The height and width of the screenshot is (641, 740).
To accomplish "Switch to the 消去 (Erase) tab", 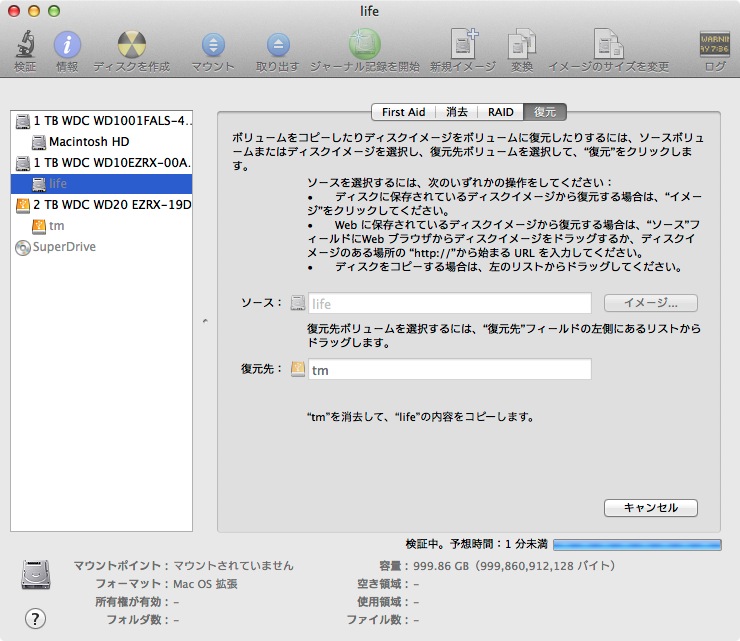I will click(x=457, y=112).
